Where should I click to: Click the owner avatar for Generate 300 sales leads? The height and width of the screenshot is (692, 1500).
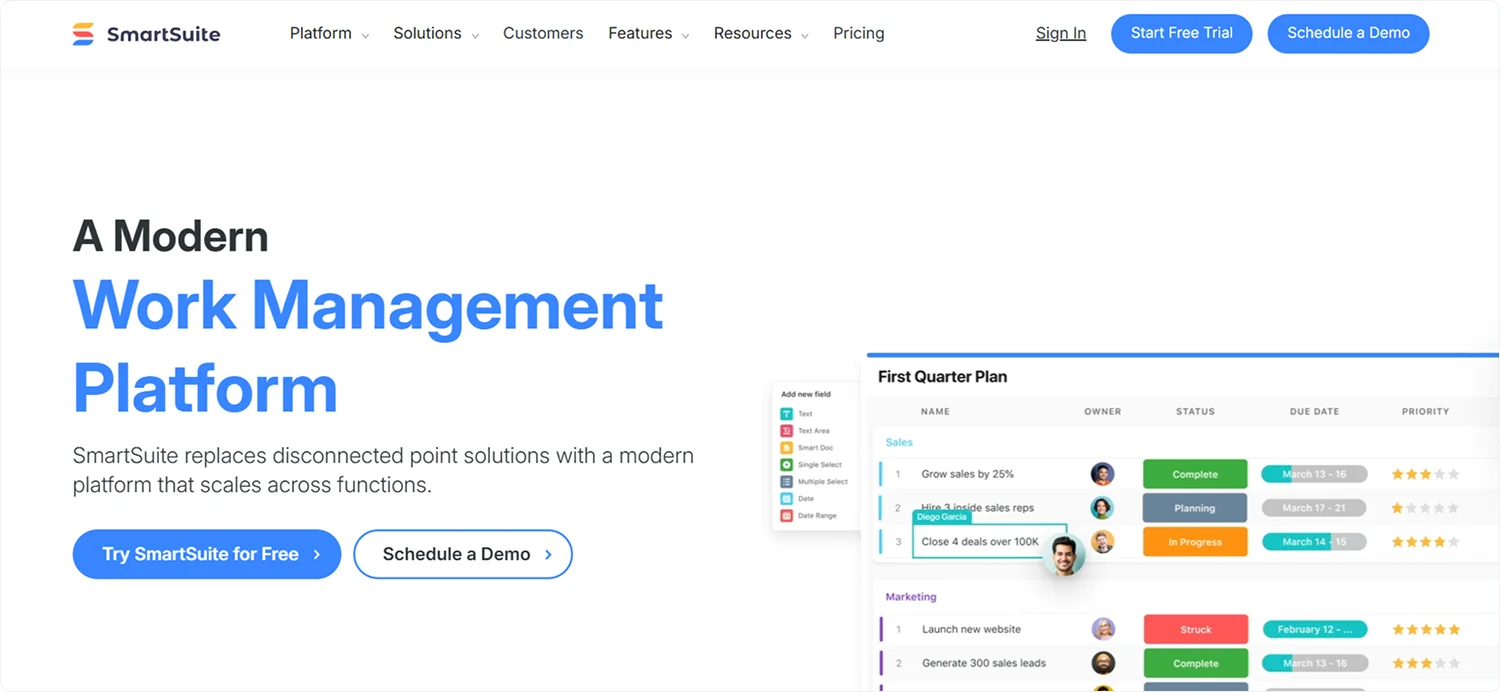[x=1102, y=663]
